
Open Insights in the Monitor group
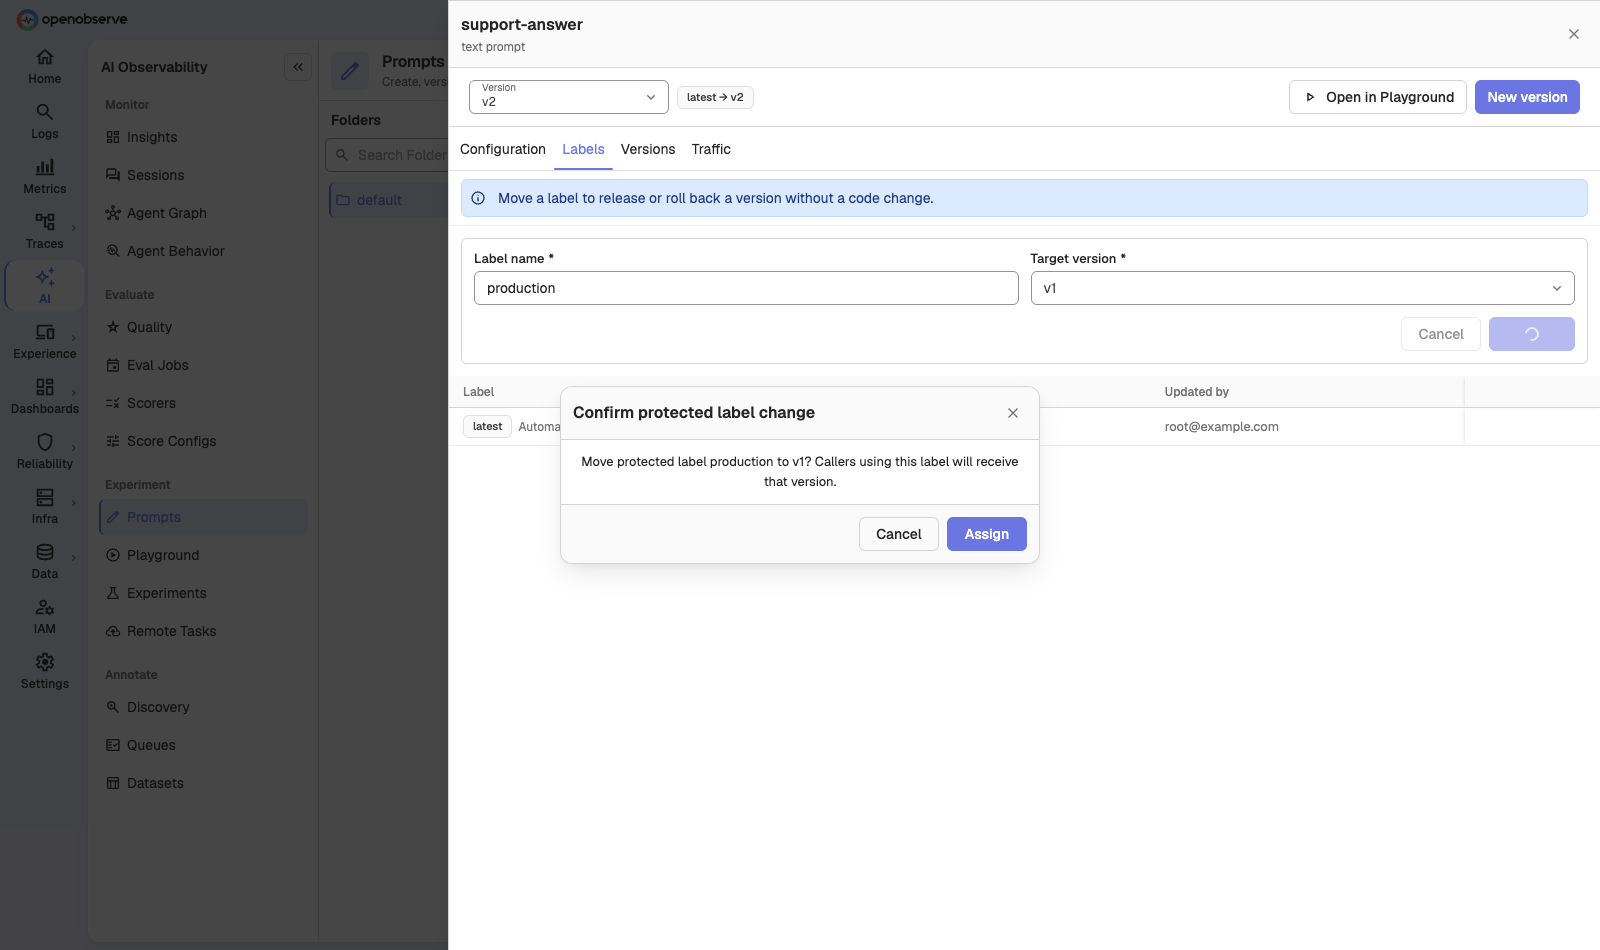[x=203, y=137]
